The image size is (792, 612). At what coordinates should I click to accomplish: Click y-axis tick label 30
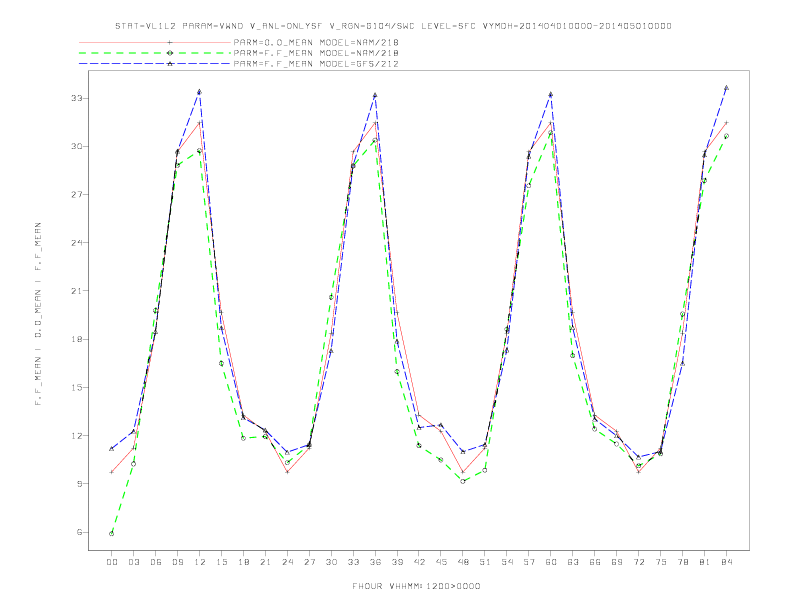click(76, 146)
